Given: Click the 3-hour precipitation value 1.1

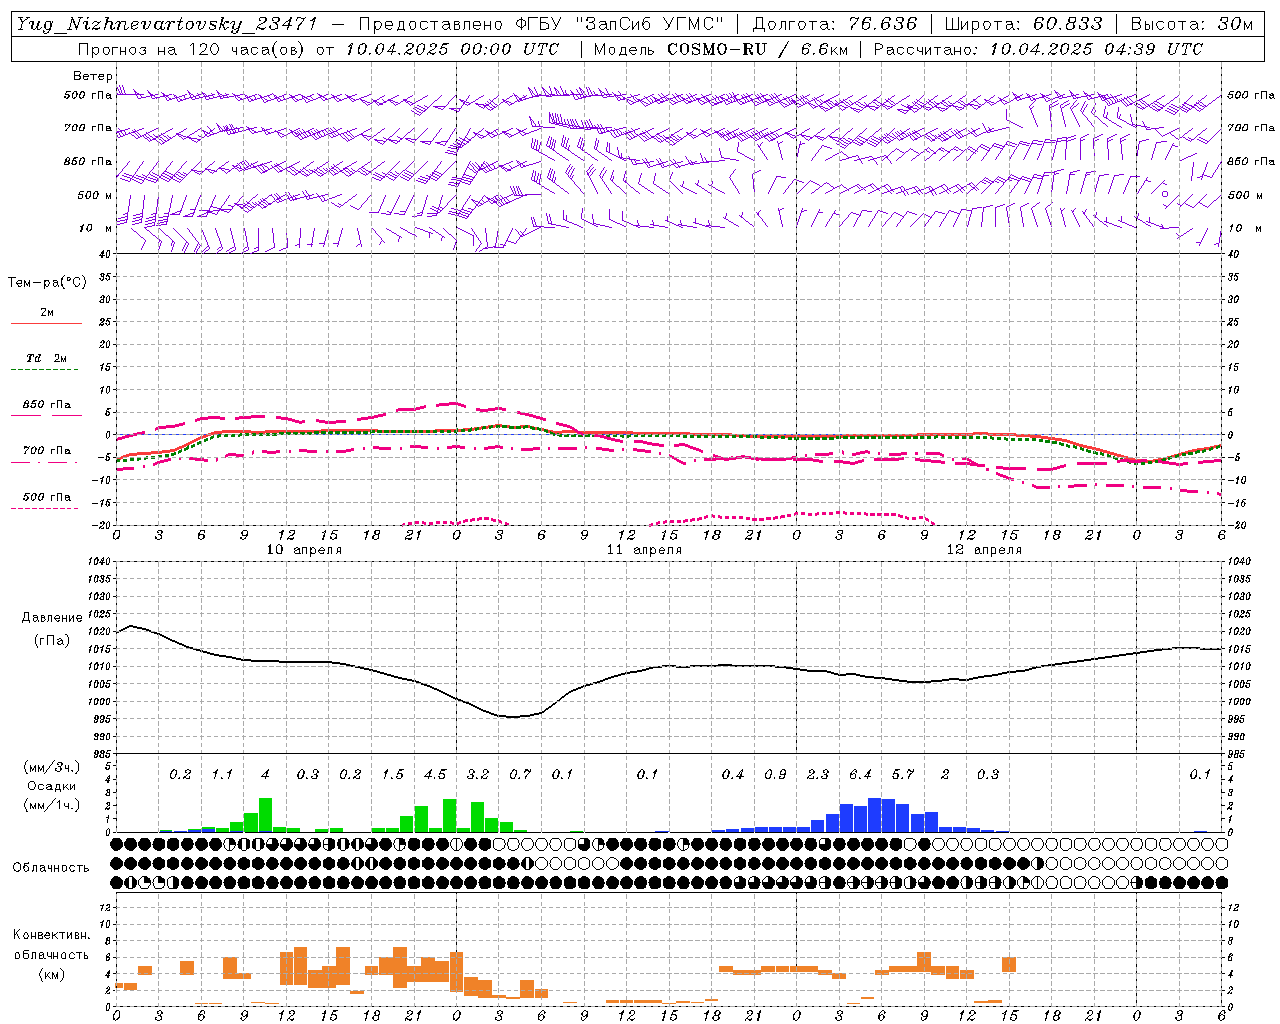Looking at the screenshot, I should click(x=222, y=775).
